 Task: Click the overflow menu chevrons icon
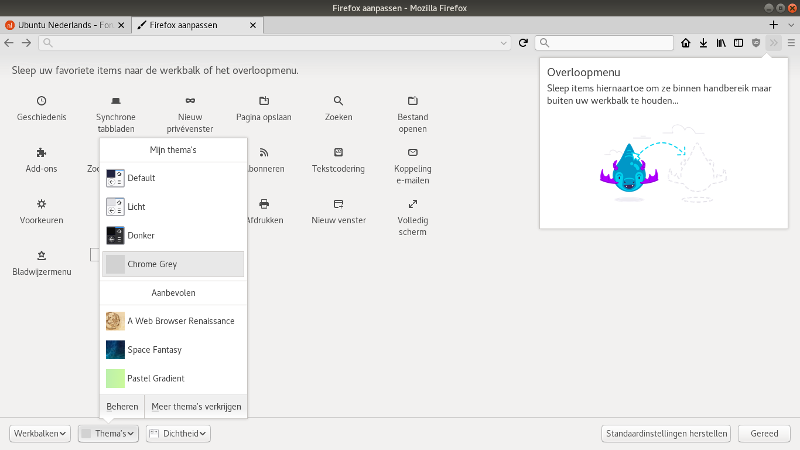(x=773, y=43)
